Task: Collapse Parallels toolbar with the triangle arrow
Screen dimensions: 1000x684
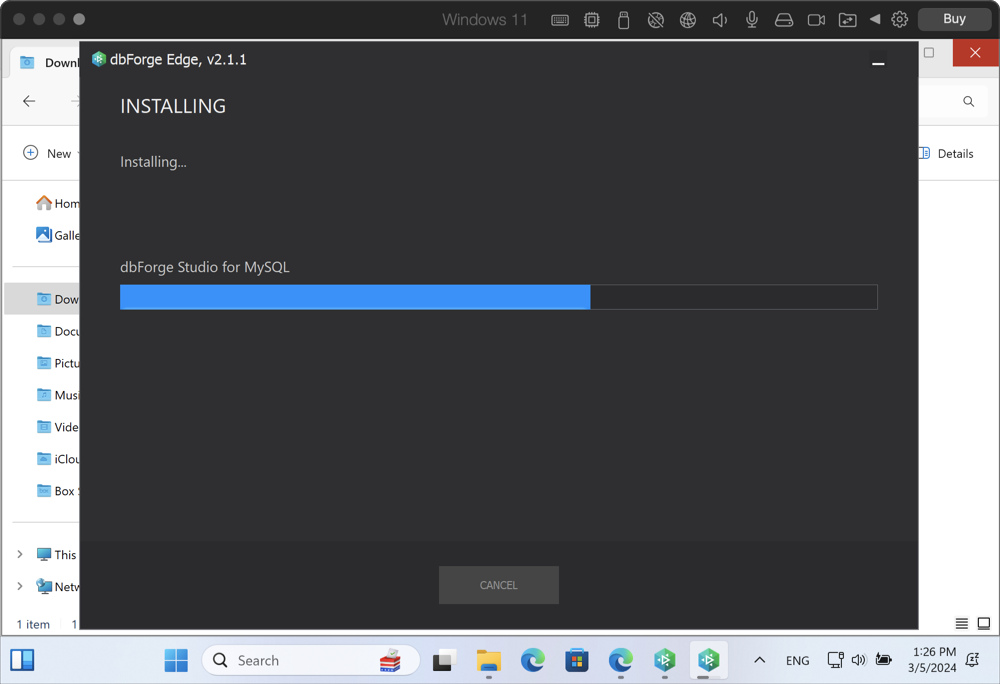Action: click(875, 19)
